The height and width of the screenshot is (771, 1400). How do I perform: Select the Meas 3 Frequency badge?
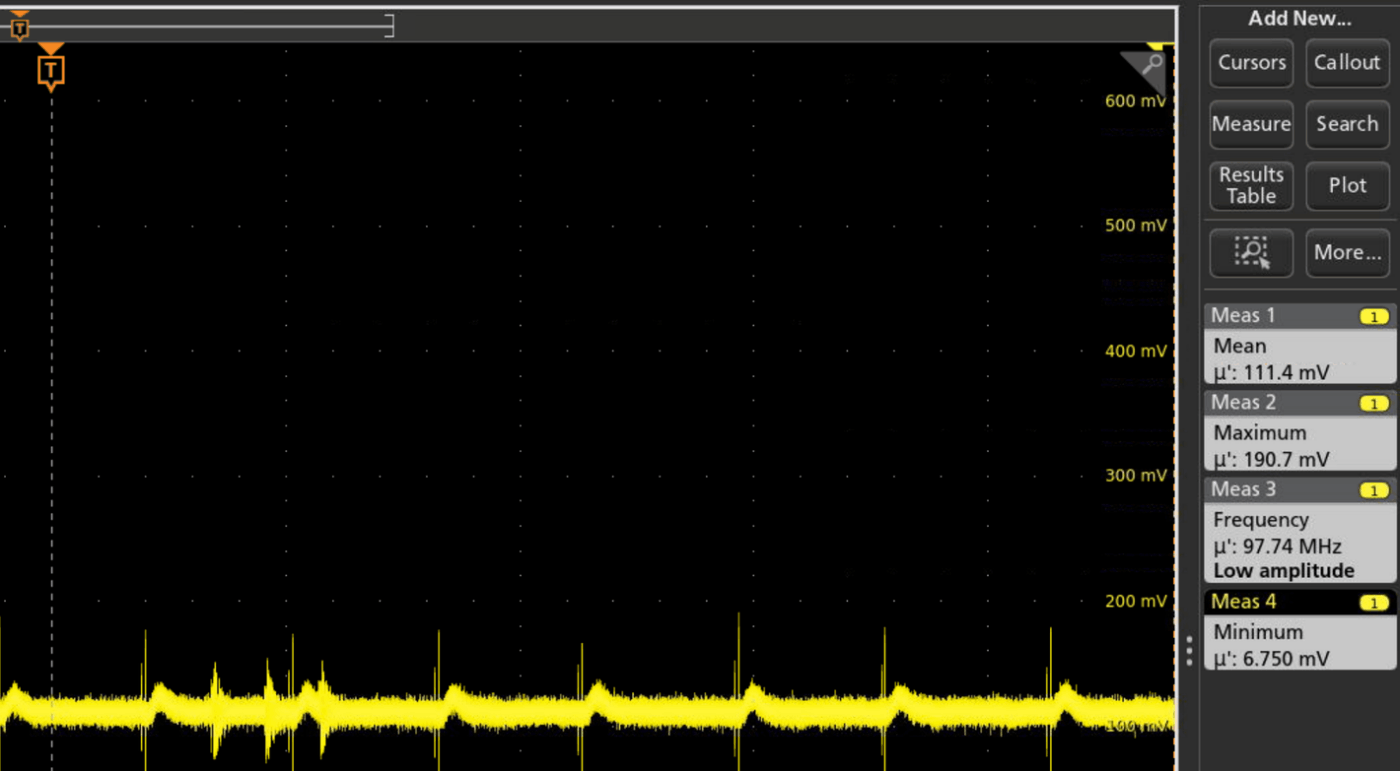pyautogui.click(x=1300, y=530)
